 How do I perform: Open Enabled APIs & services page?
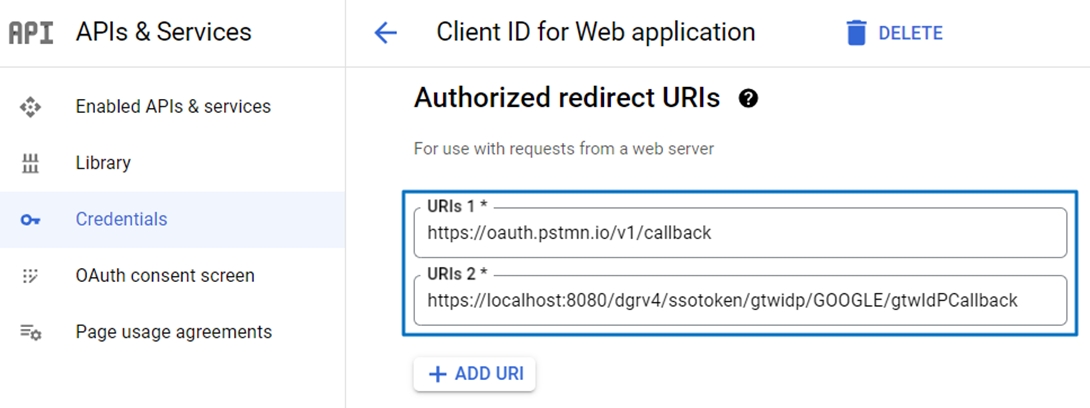(x=173, y=107)
